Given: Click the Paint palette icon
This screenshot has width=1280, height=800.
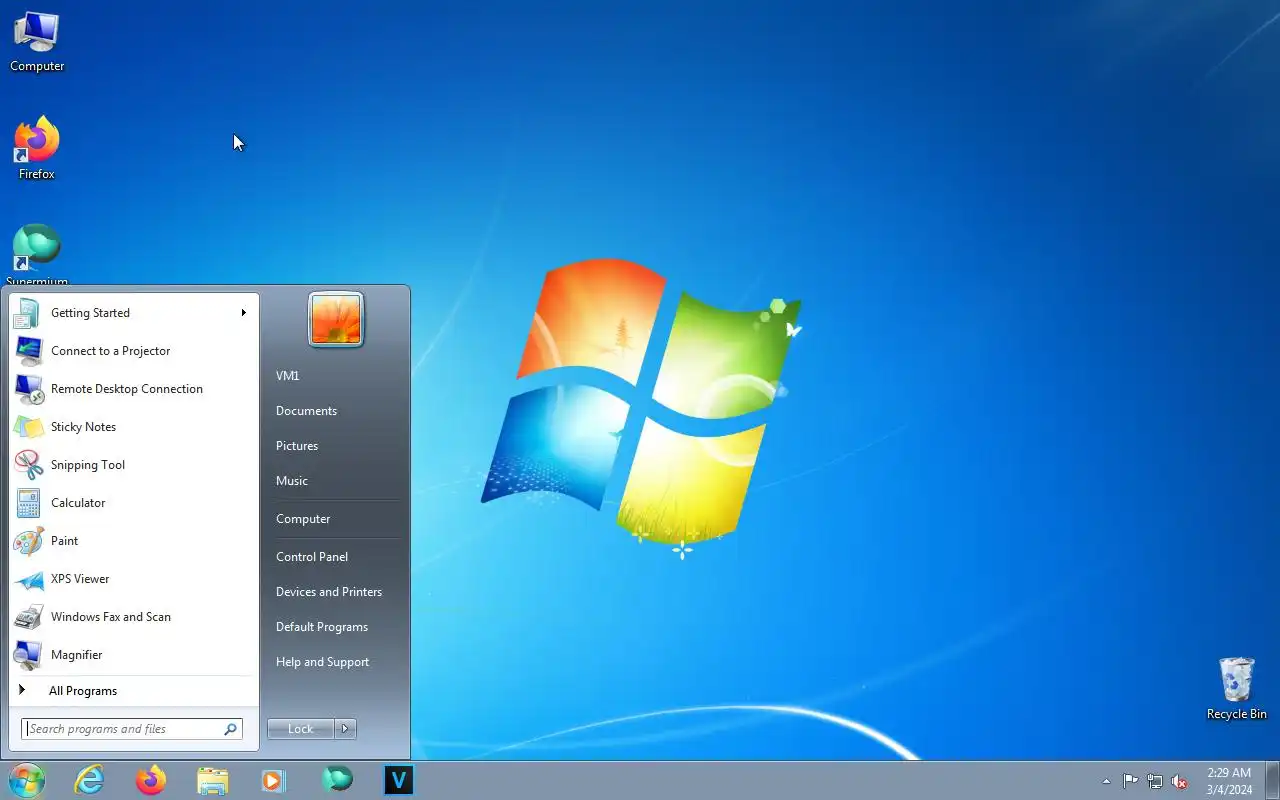Looking at the screenshot, I should click(x=28, y=541).
